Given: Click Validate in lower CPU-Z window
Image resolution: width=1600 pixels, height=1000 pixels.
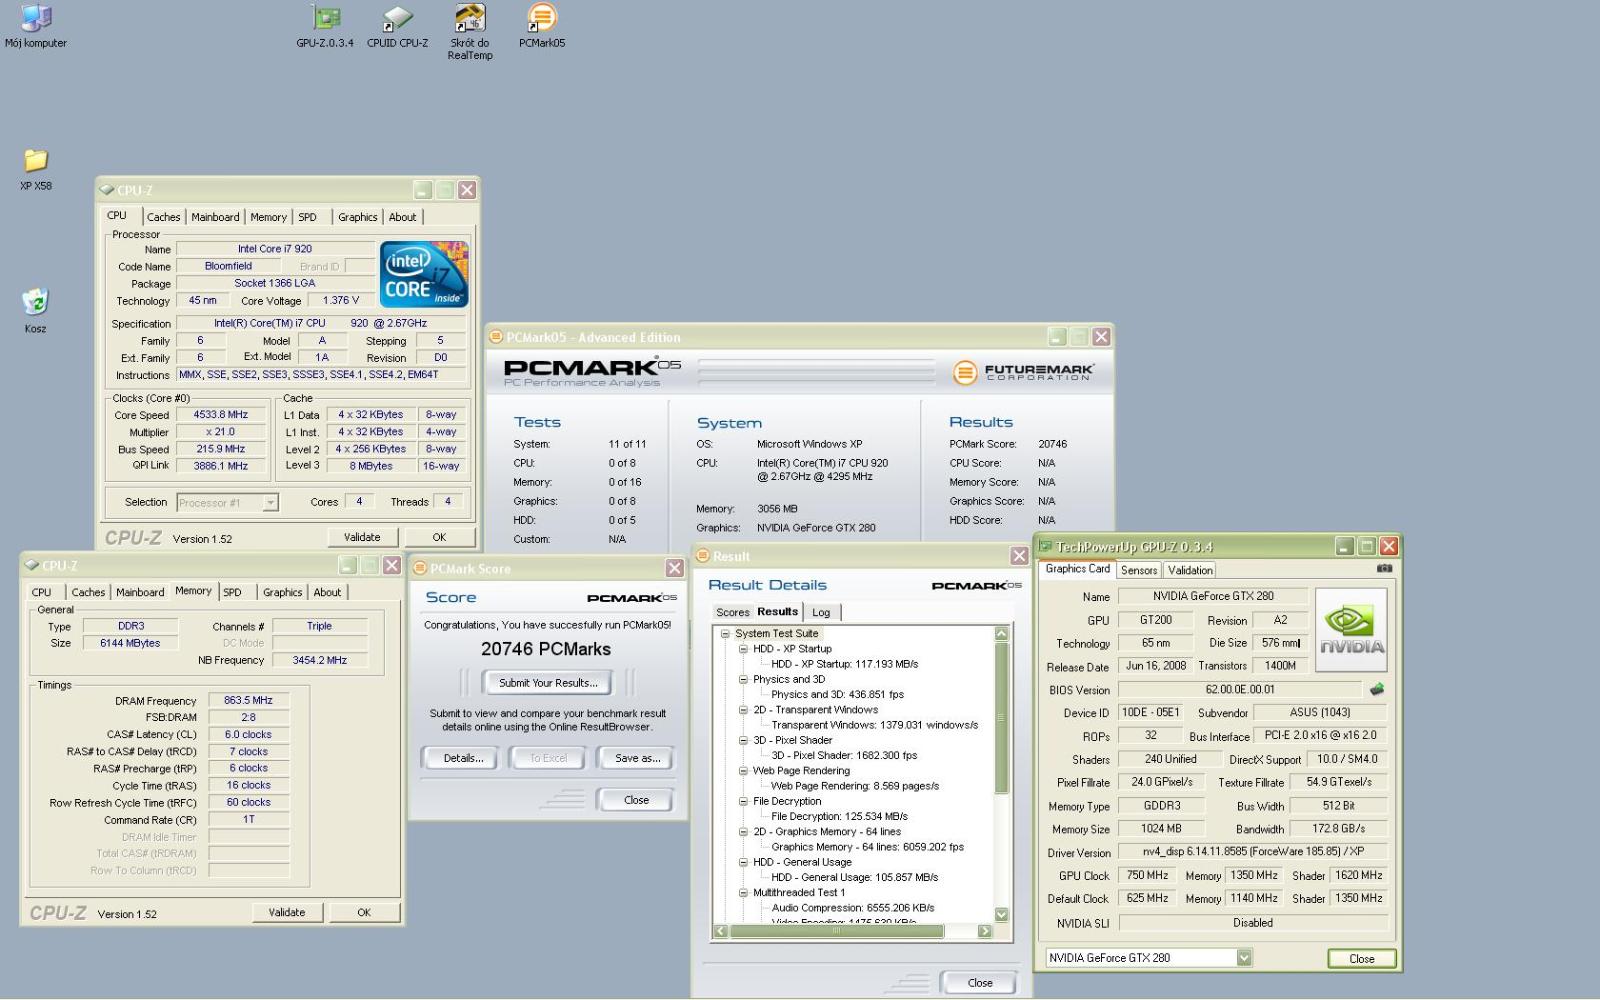Looking at the screenshot, I should [x=287, y=912].
